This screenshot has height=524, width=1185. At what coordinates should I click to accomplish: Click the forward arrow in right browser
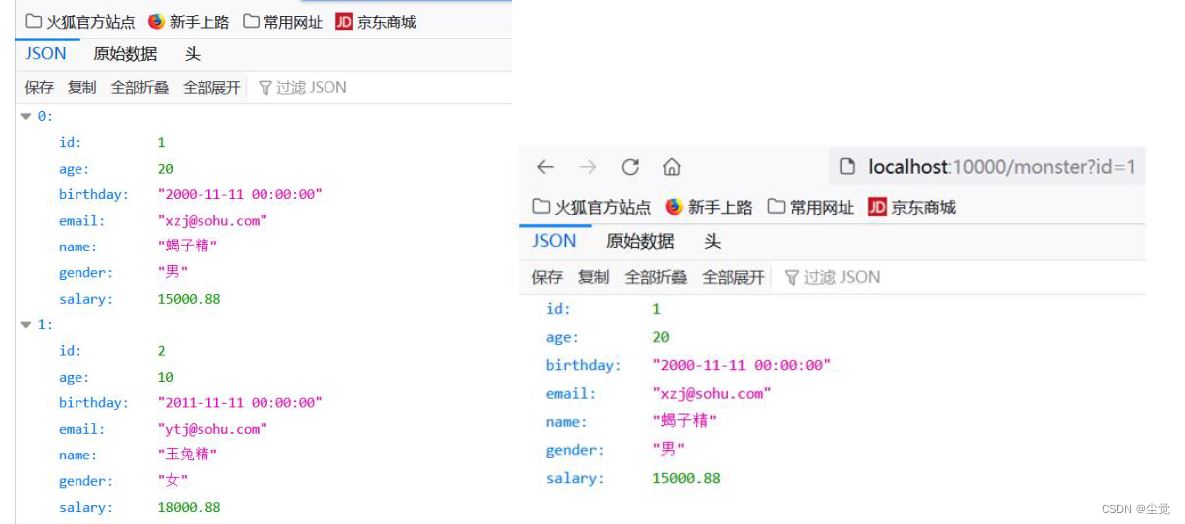tap(587, 167)
